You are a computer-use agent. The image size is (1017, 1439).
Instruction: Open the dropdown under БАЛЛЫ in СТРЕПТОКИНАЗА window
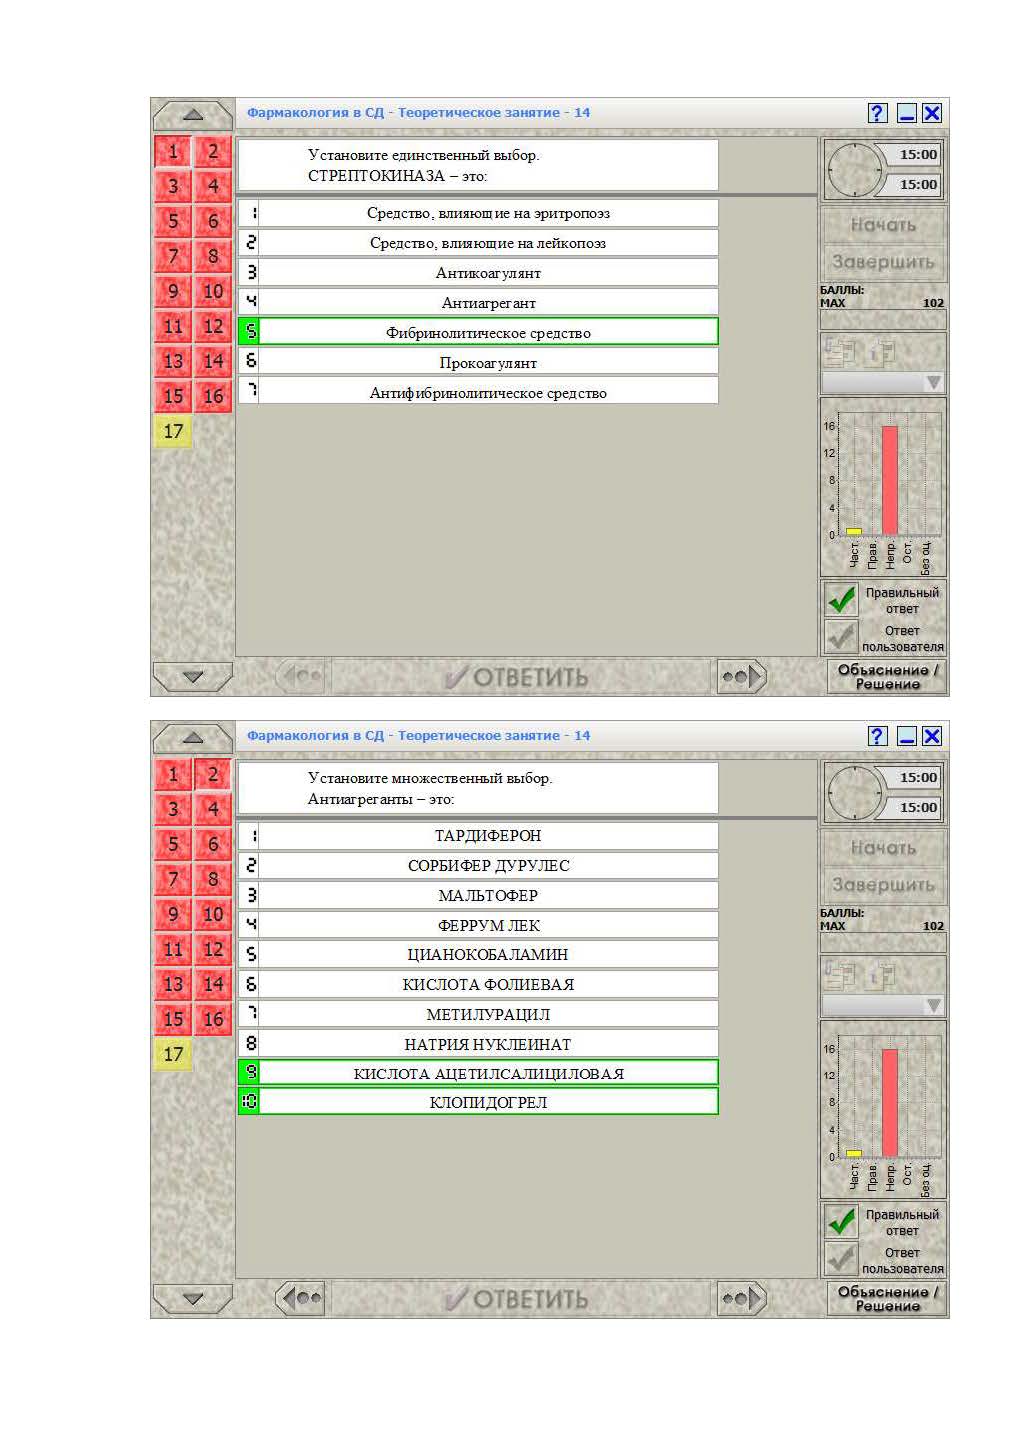(x=883, y=383)
